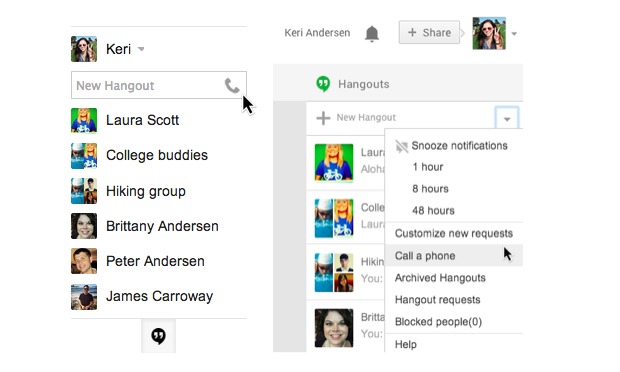This screenshot has height=372, width=620.
Task: Expand the dropdown arrow next to Keri
Action: tap(141, 49)
